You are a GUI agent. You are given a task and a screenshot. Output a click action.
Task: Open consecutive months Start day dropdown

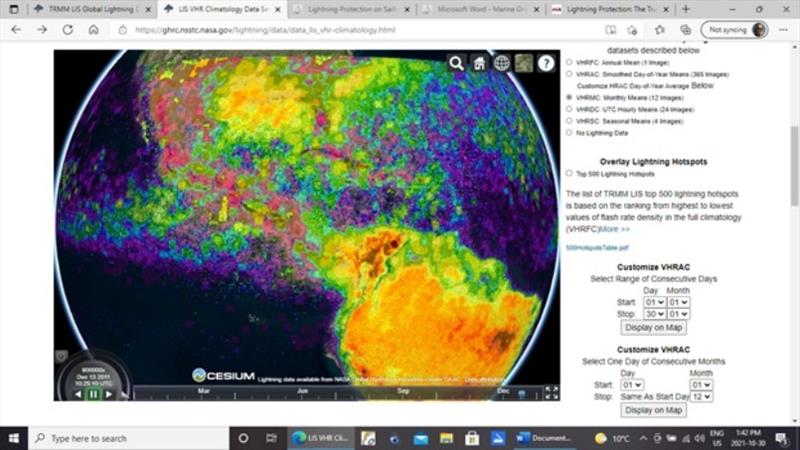click(632, 385)
